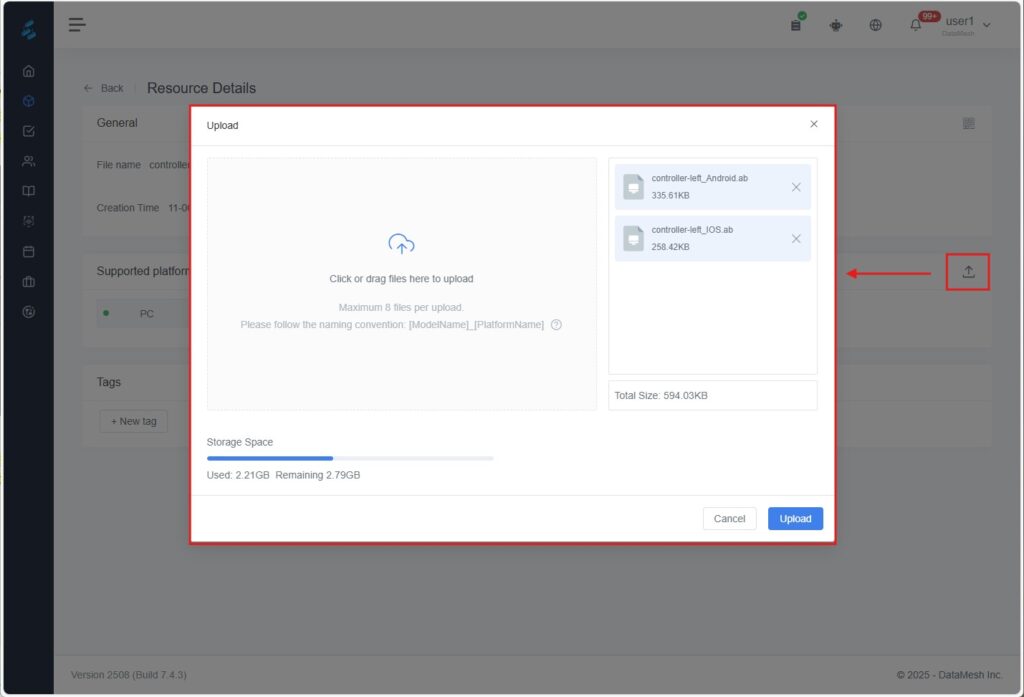Open notifications bell with 99+ badge

pyautogui.click(x=915, y=25)
